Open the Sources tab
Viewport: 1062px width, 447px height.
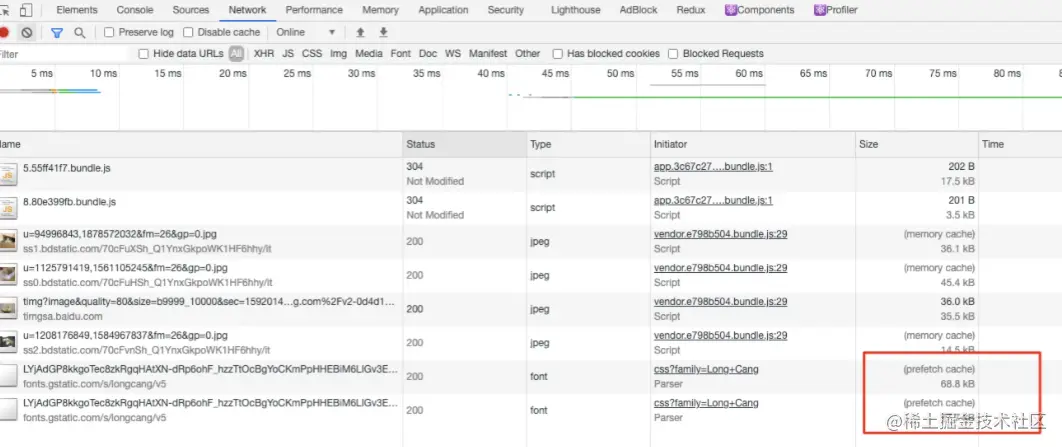tap(191, 10)
